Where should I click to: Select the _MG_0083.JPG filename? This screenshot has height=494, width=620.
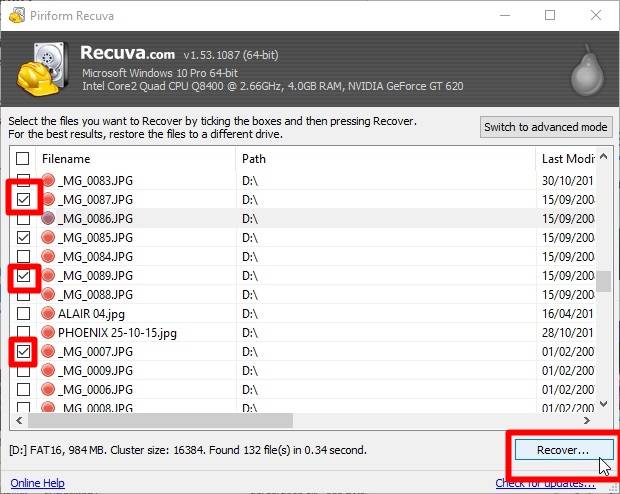tap(95, 181)
